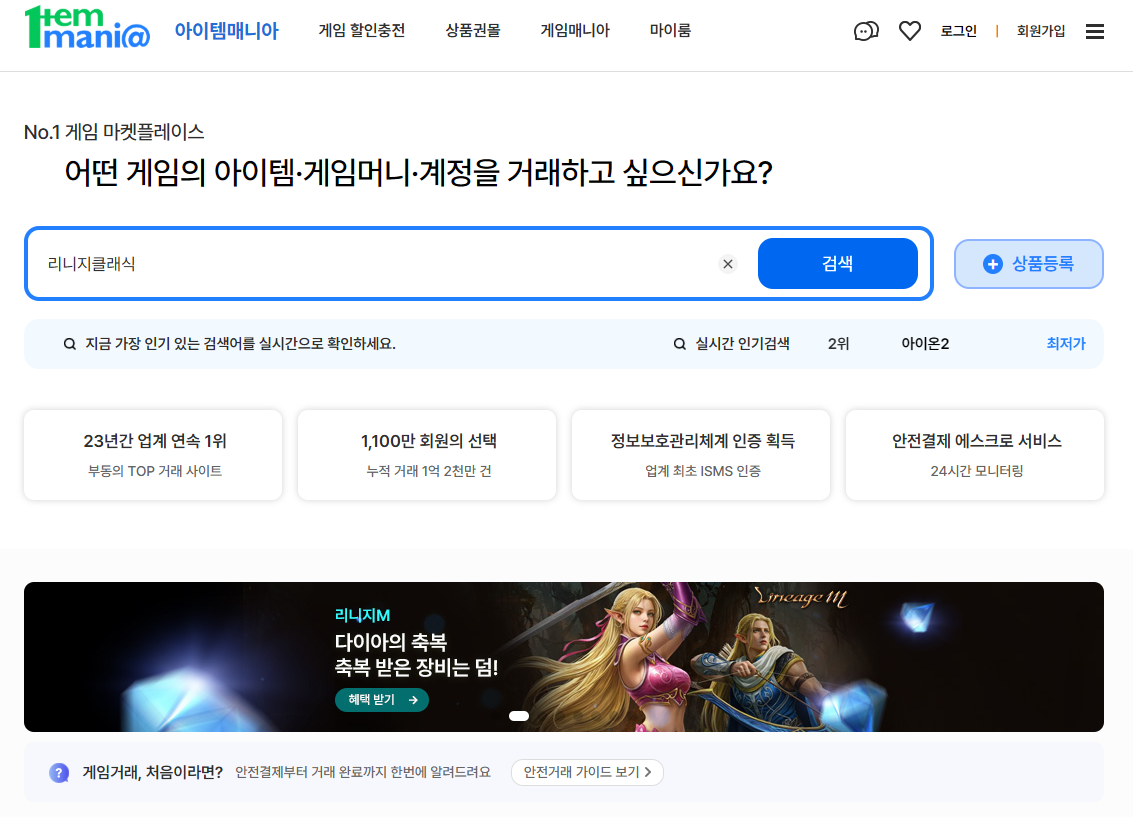Click the 실시간 인기검색 label

tap(742, 344)
